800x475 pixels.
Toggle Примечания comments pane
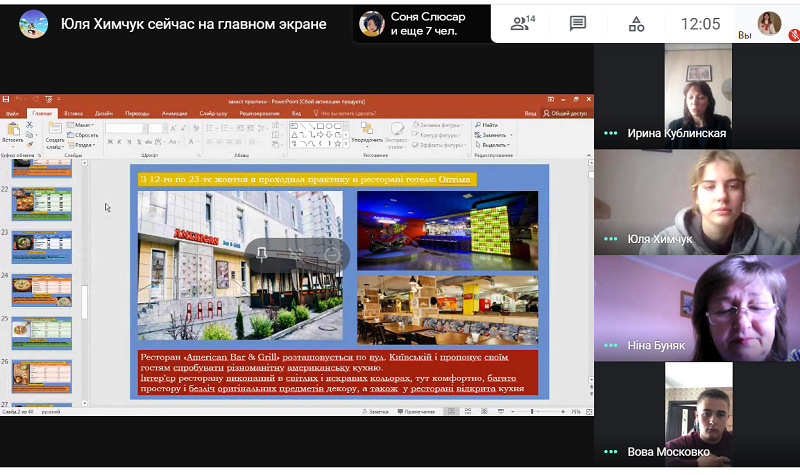point(416,411)
